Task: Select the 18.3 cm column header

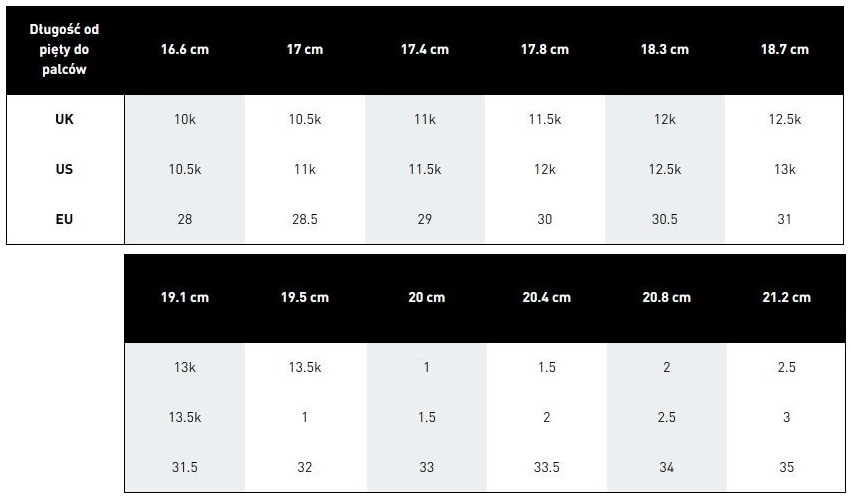Action: (664, 50)
